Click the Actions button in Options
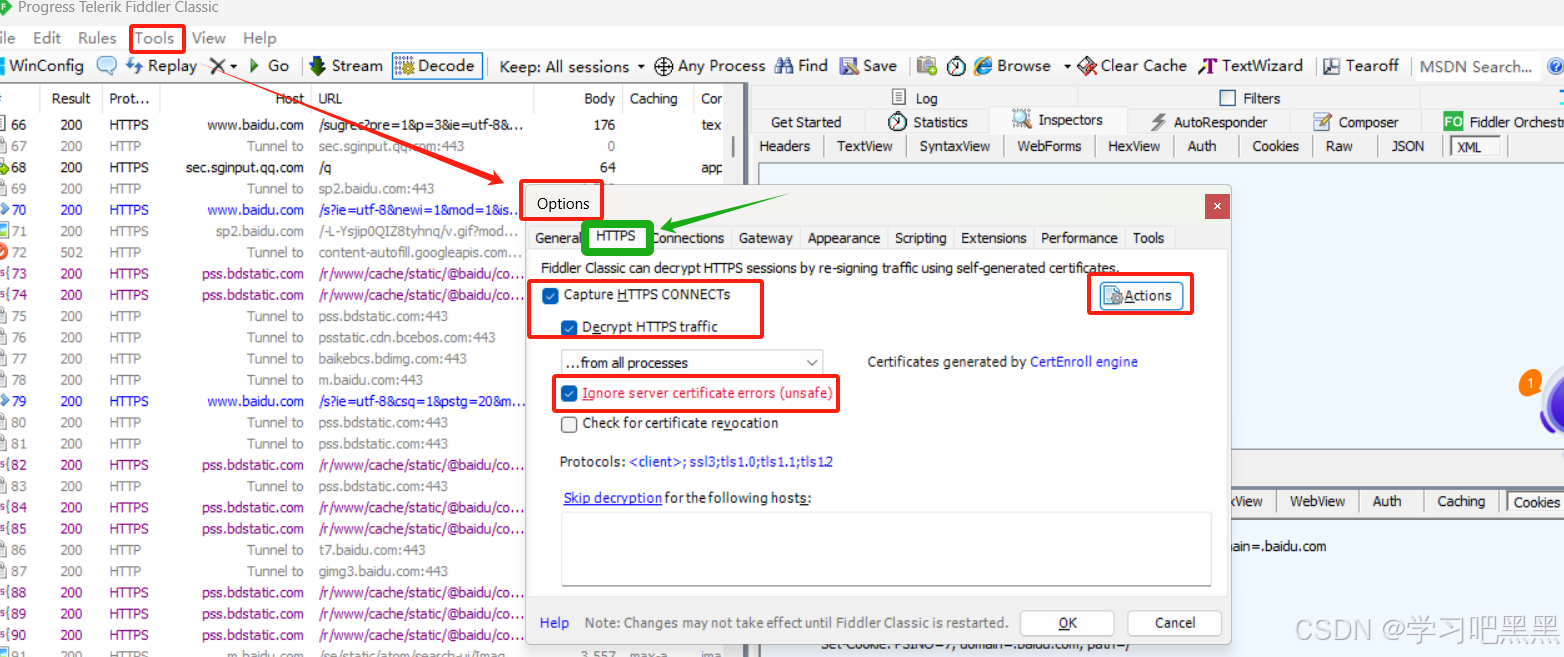Screen dimensions: 1564x657 click(1140, 296)
